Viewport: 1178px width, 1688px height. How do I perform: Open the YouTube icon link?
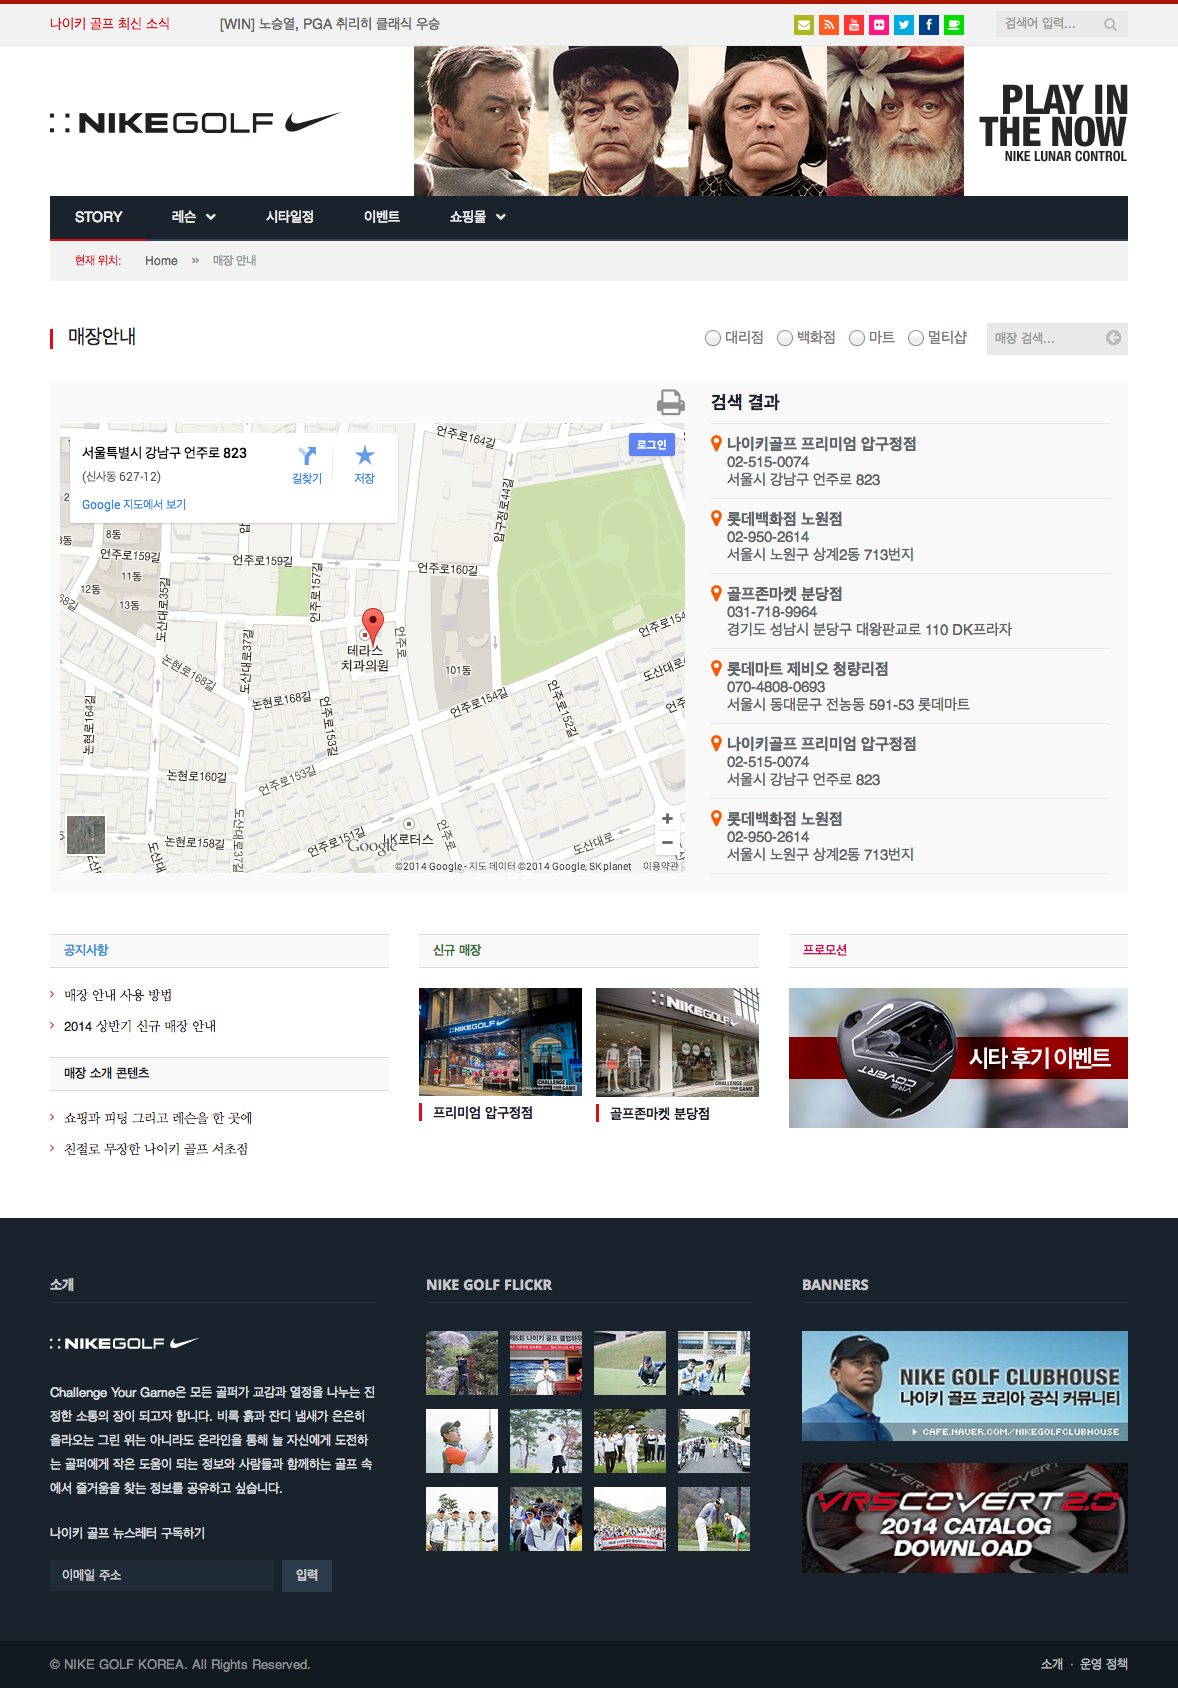pos(854,25)
